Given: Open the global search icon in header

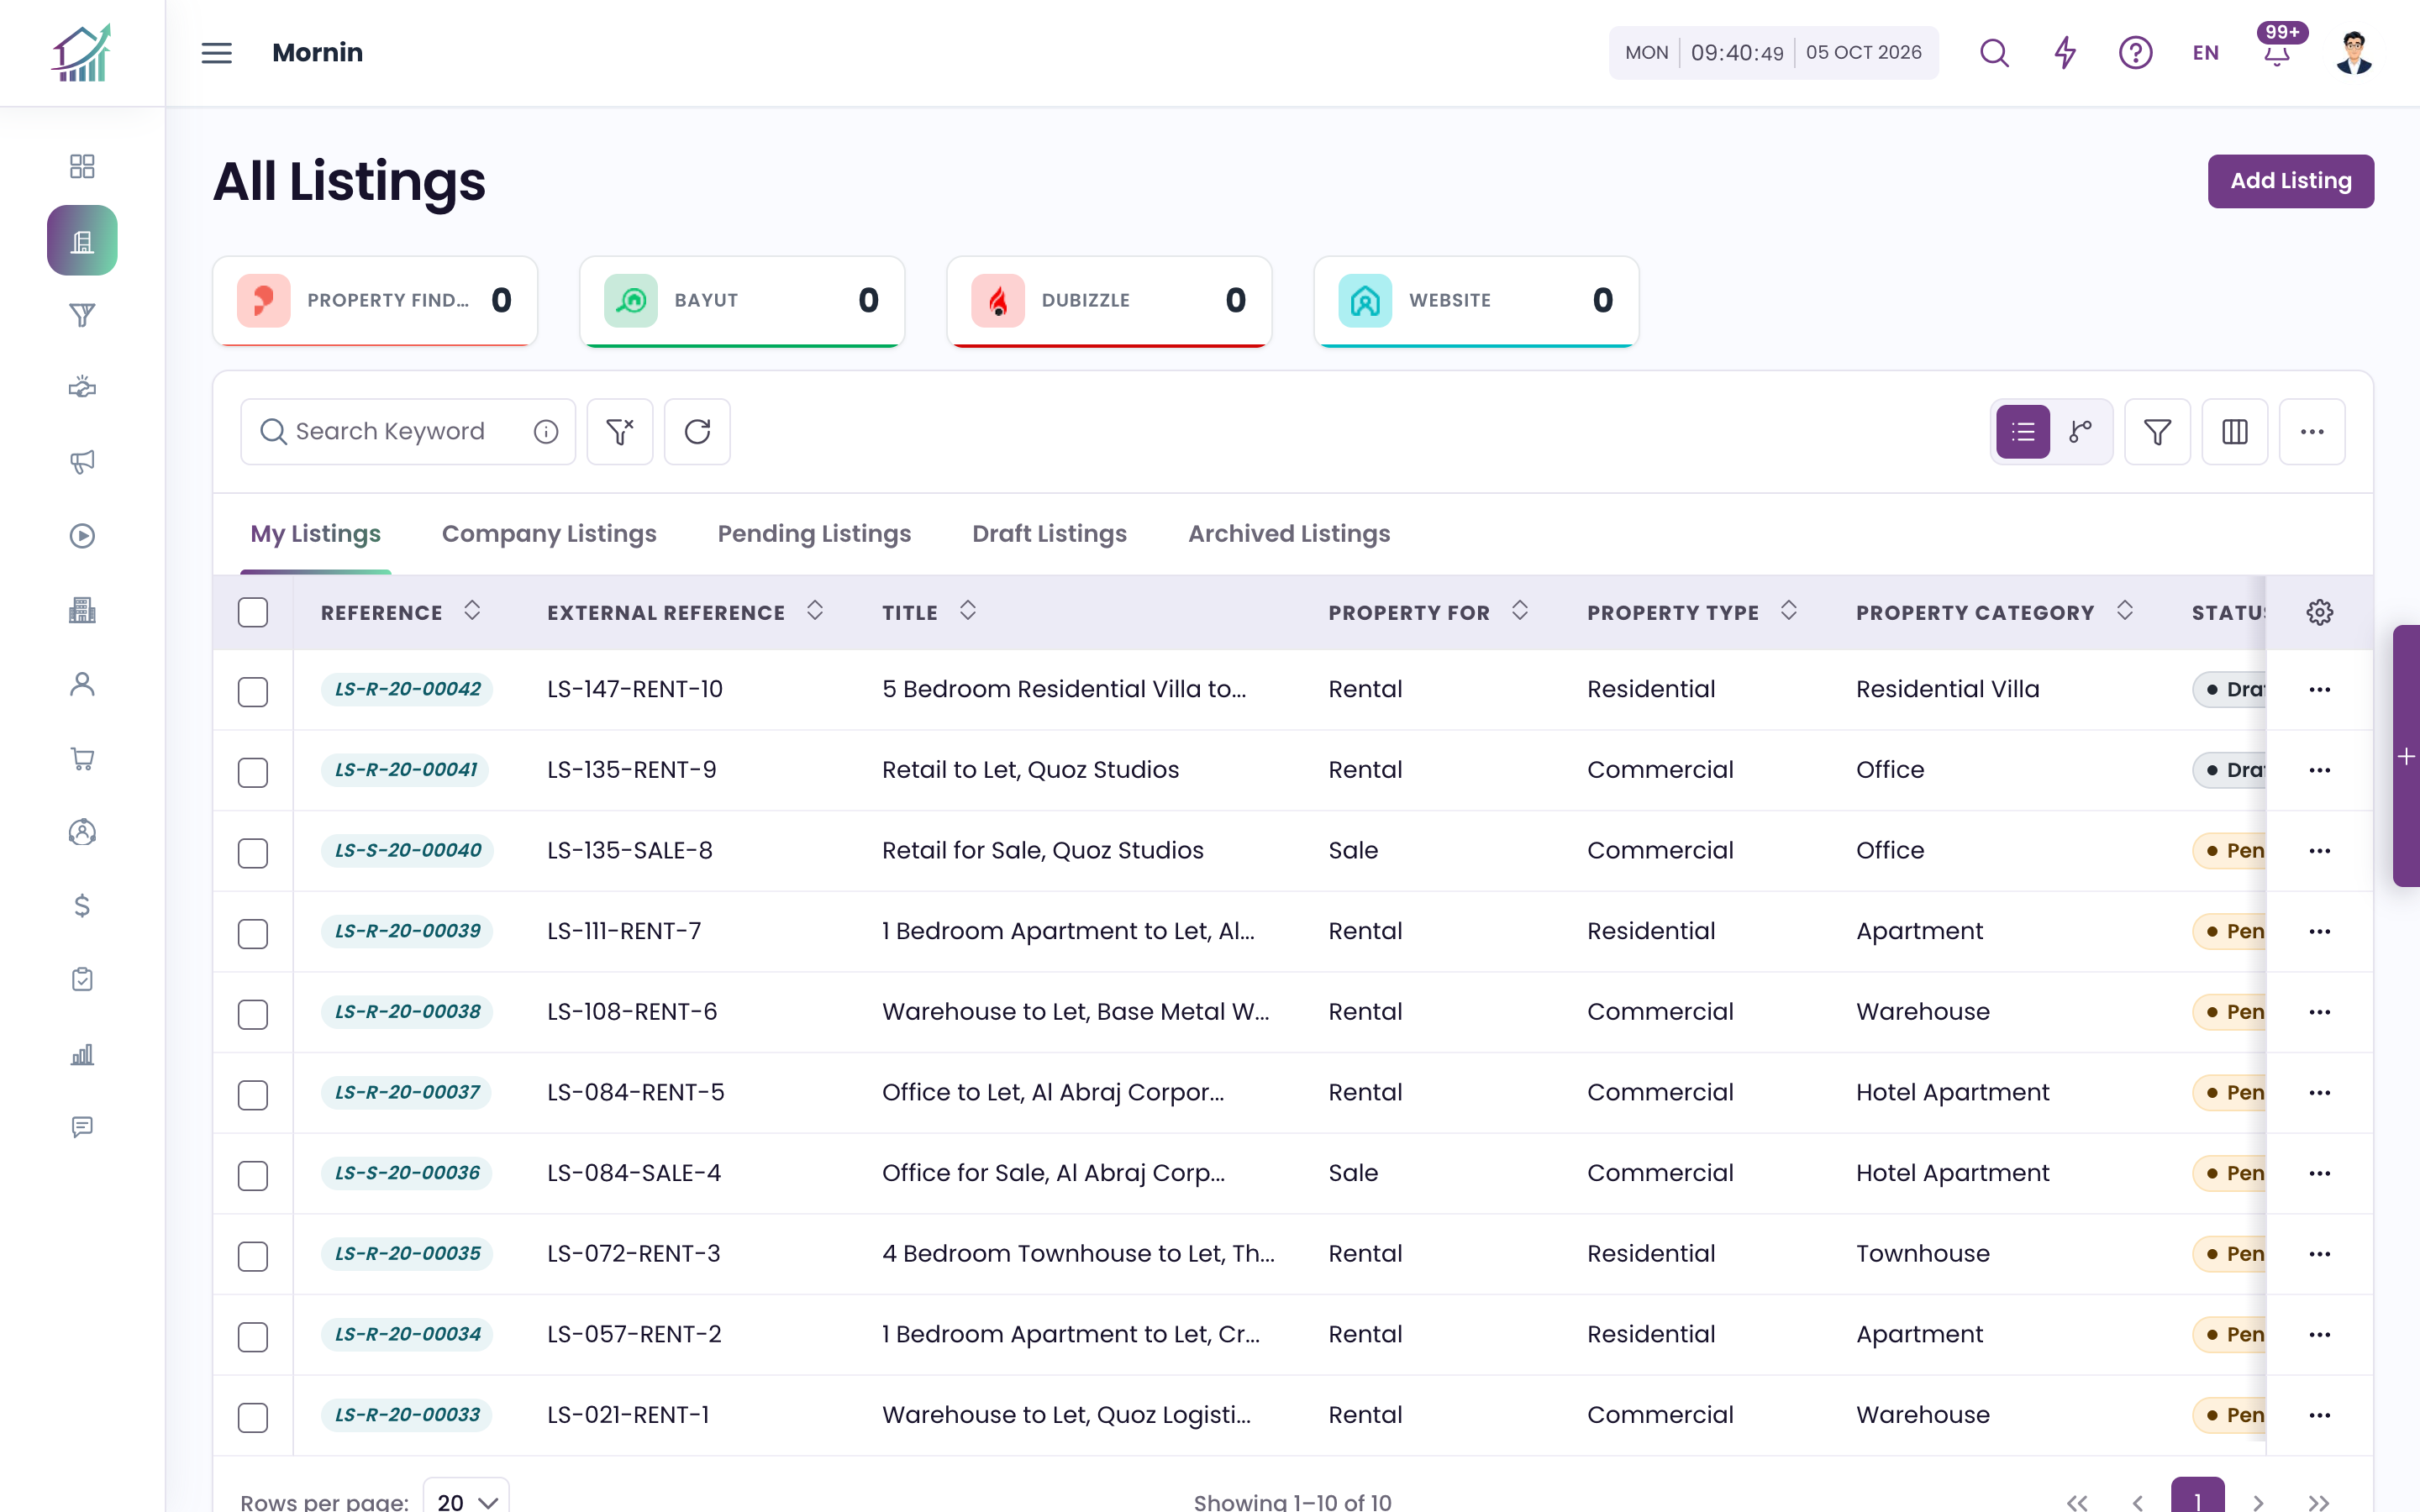Looking at the screenshot, I should [x=1994, y=53].
